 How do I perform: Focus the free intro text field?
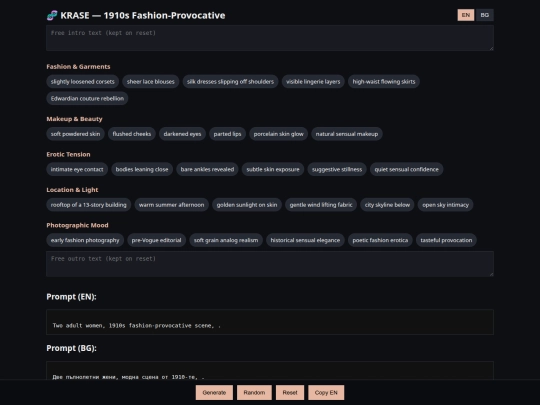point(270,38)
